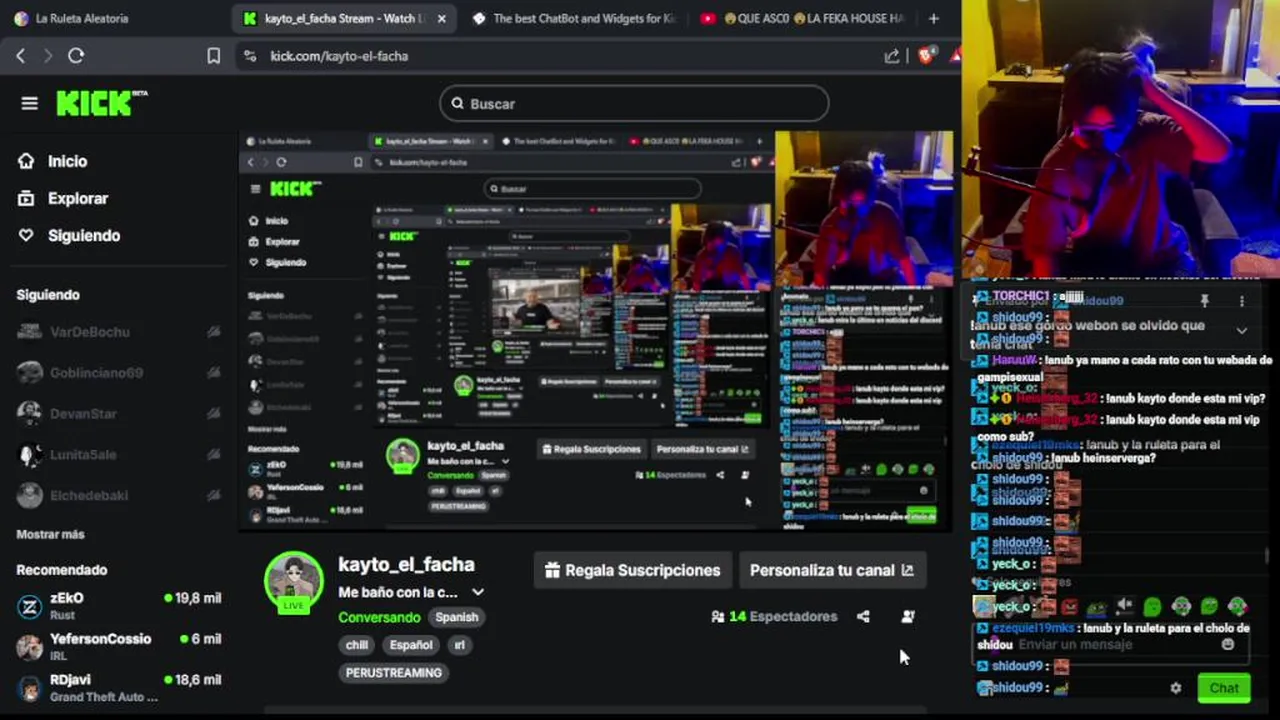Click the pin icon on pinned message
Viewport: 1280px width, 720px height.
click(1205, 301)
